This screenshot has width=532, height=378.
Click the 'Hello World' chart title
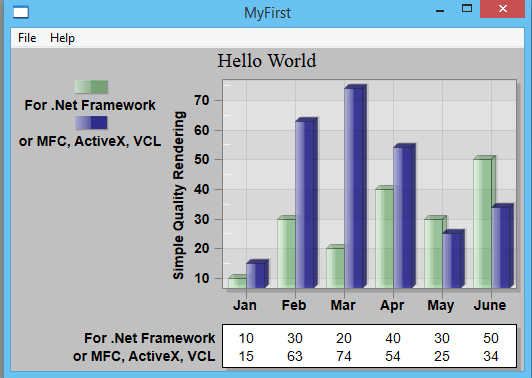pyautogui.click(x=267, y=61)
